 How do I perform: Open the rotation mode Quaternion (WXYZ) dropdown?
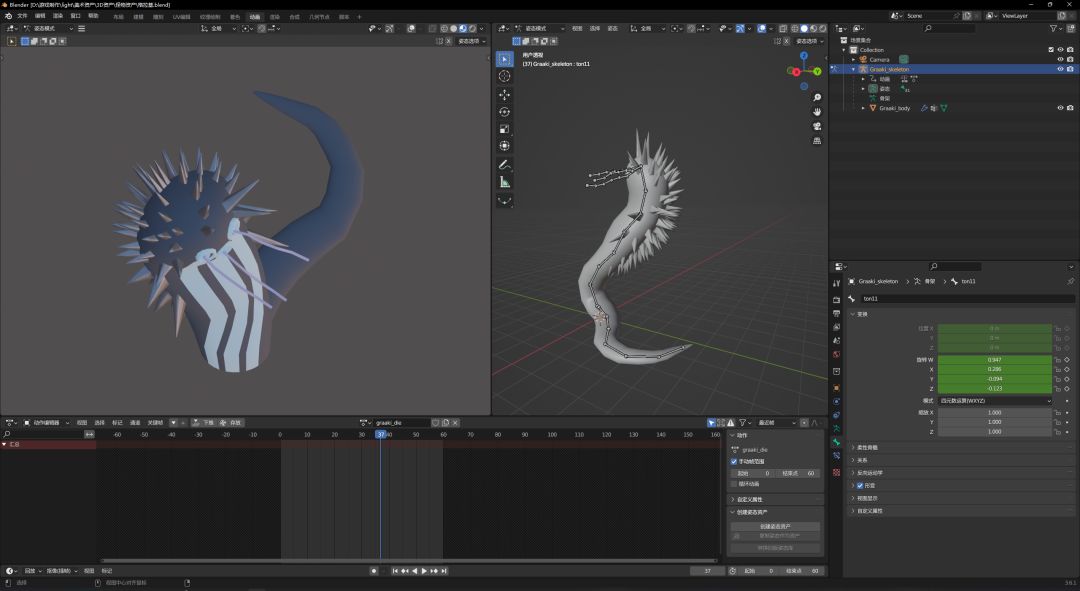click(994, 401)
